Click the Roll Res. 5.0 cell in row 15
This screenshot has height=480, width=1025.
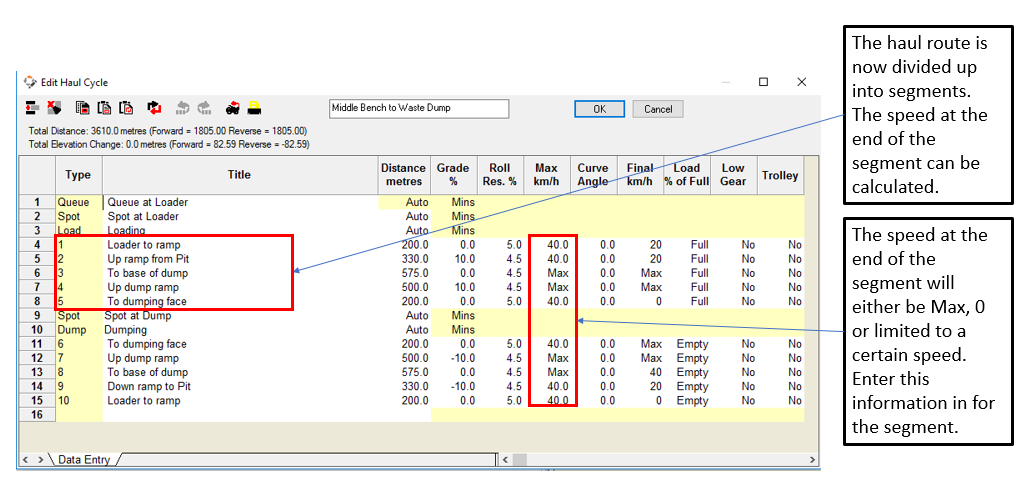501,400
